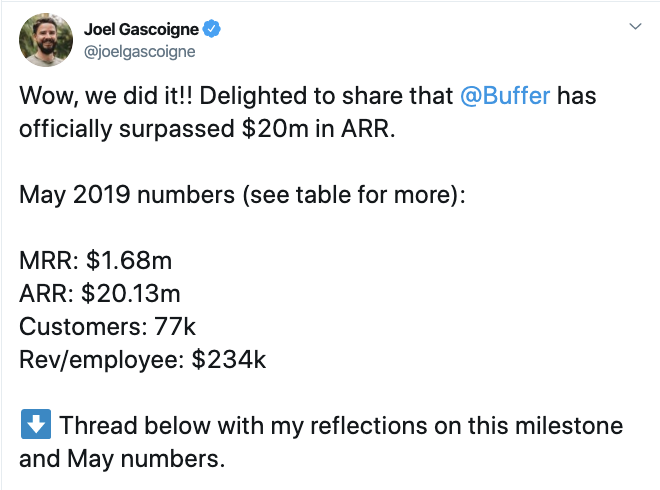Click the "Thread below with my reflections" text

[x=243, y=426]
